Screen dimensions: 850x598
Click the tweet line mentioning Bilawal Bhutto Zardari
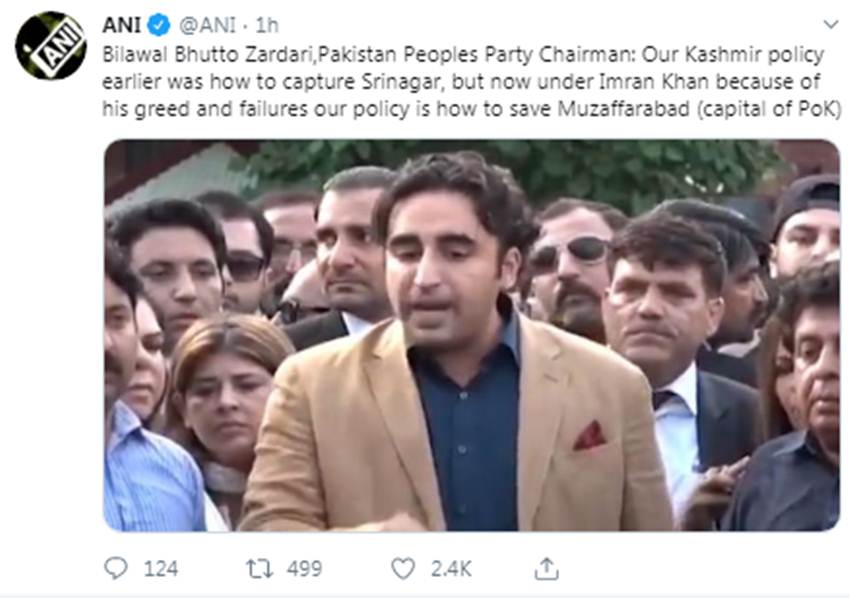[x=463, y=55]
